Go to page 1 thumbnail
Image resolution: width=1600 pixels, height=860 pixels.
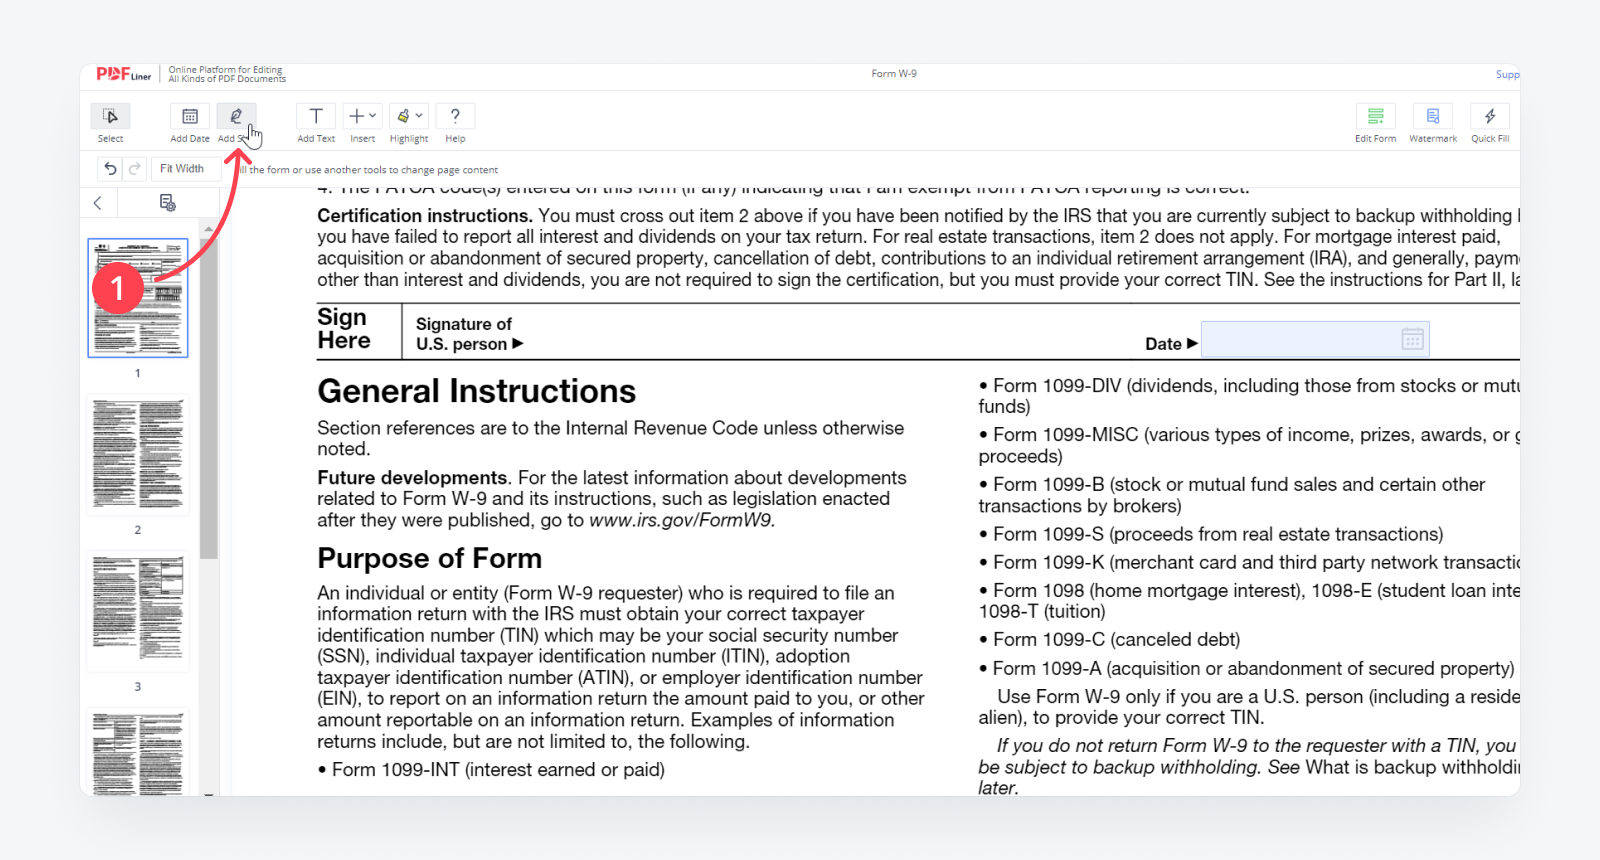point(138,298)
